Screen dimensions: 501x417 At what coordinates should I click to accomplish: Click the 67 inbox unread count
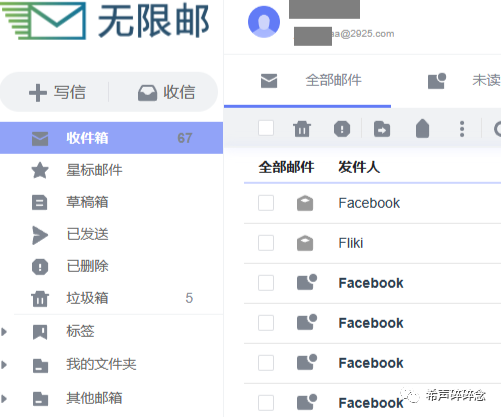pos(185,138)
